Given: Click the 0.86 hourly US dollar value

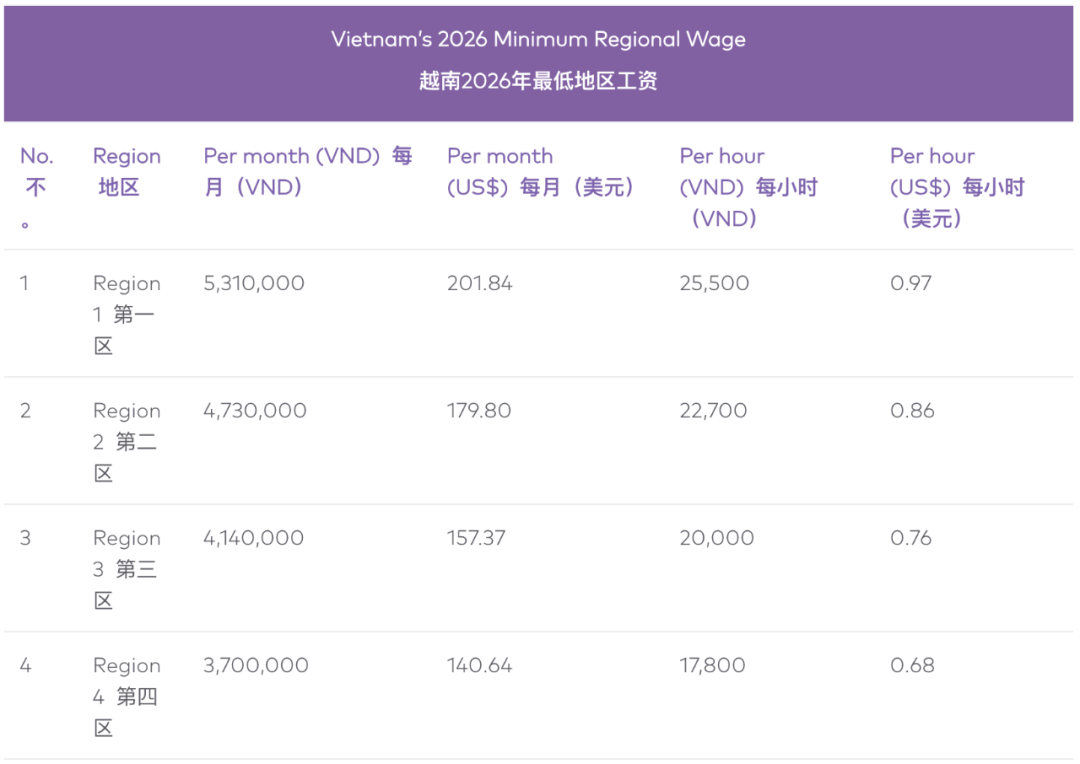Looking at the screenshot, I should coord(912,410).
